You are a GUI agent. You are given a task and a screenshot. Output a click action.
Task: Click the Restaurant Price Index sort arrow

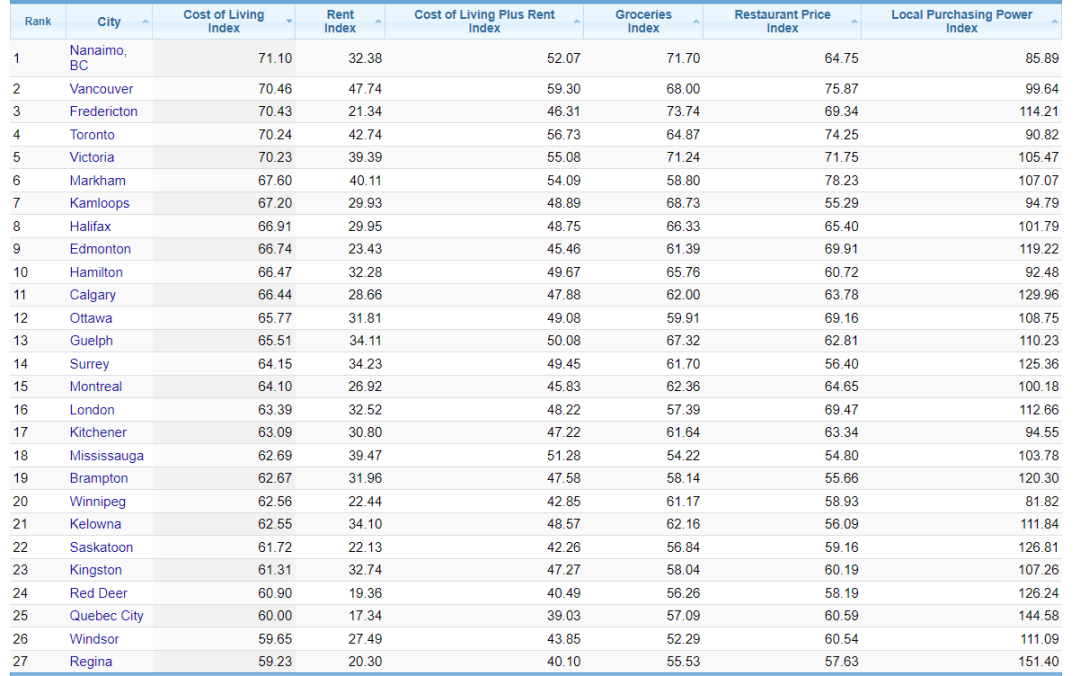855,22
